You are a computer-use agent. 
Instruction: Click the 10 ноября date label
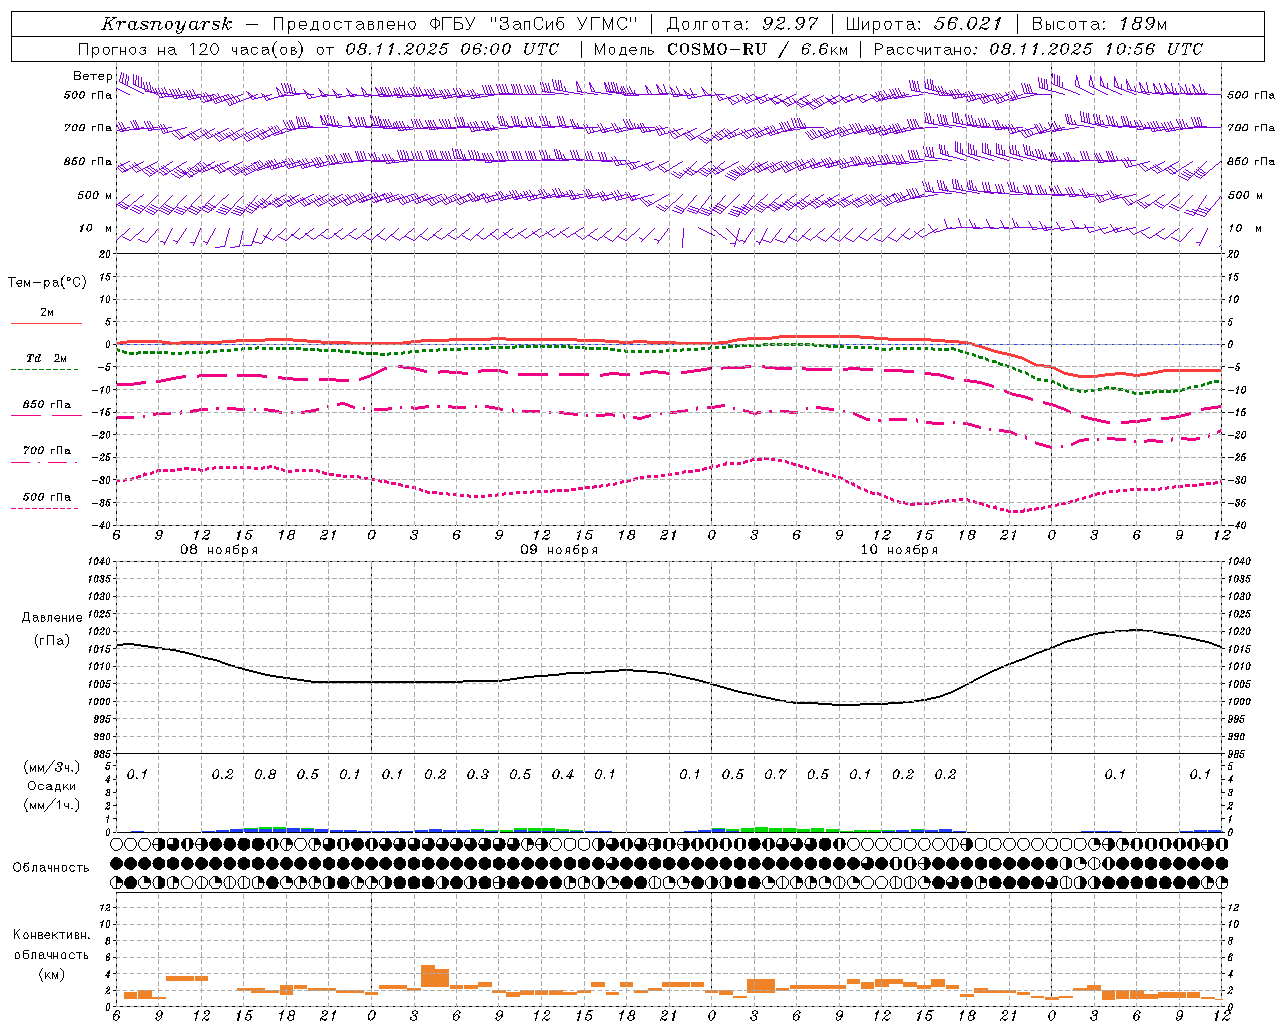coord(899,550)
